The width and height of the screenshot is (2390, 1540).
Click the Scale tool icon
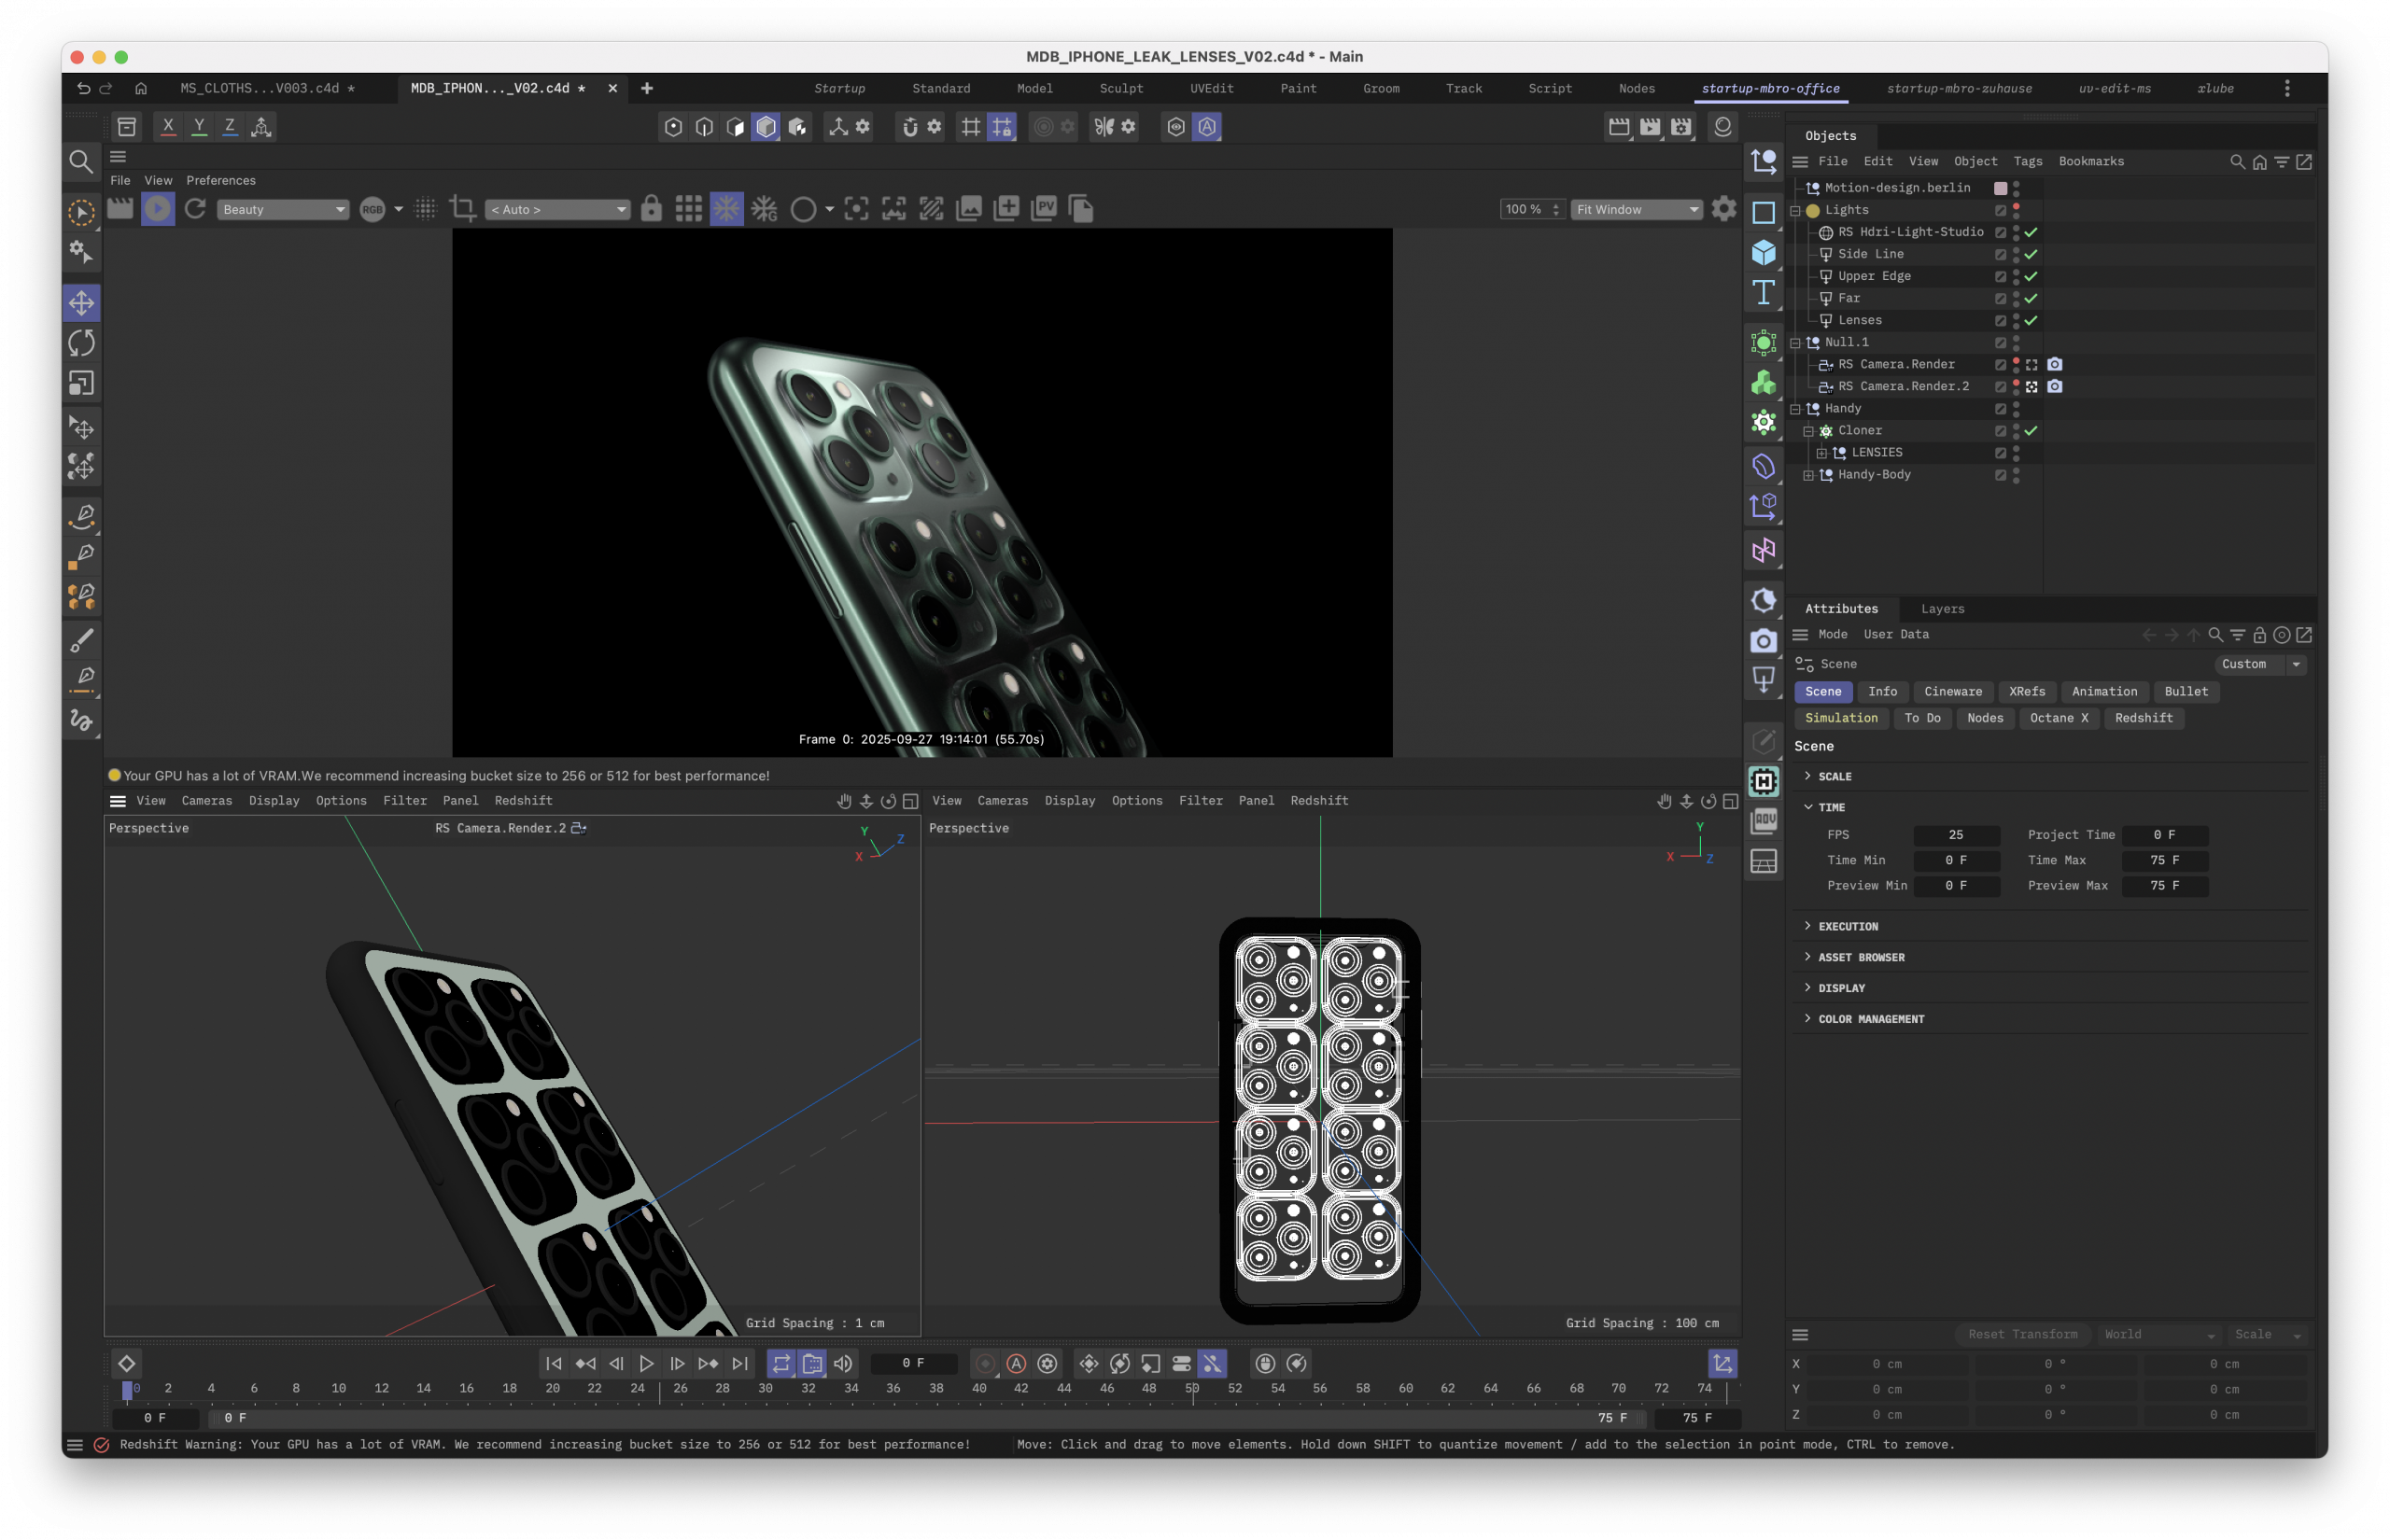[81, 383]
